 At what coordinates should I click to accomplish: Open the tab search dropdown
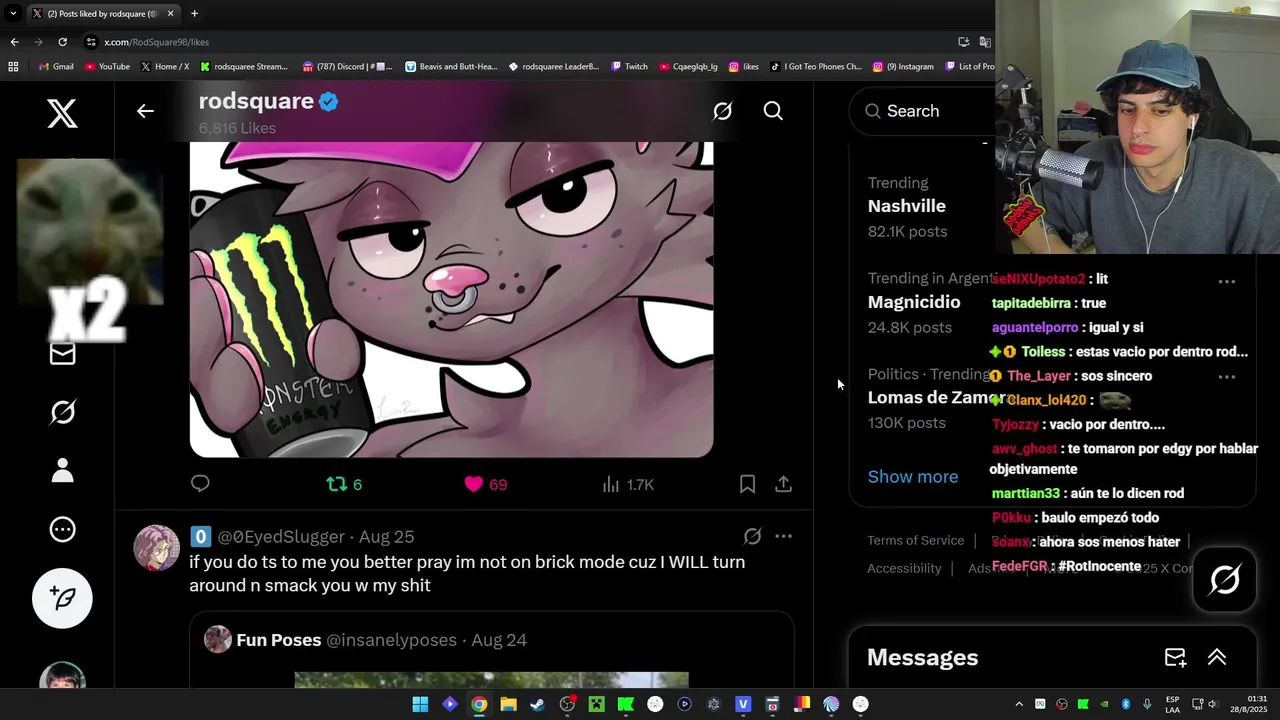[13, 14]
